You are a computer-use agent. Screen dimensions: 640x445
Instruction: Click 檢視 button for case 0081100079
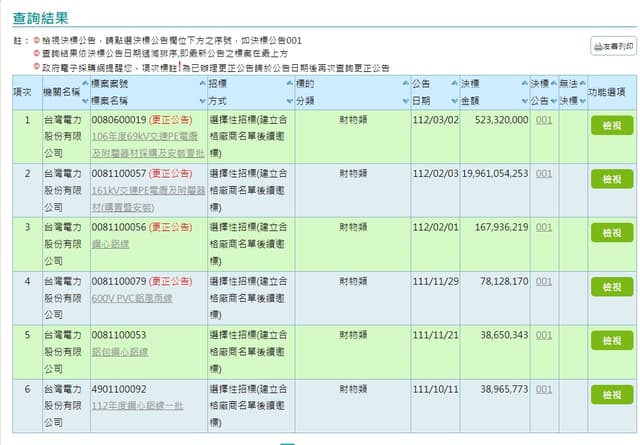coord(612,287)
